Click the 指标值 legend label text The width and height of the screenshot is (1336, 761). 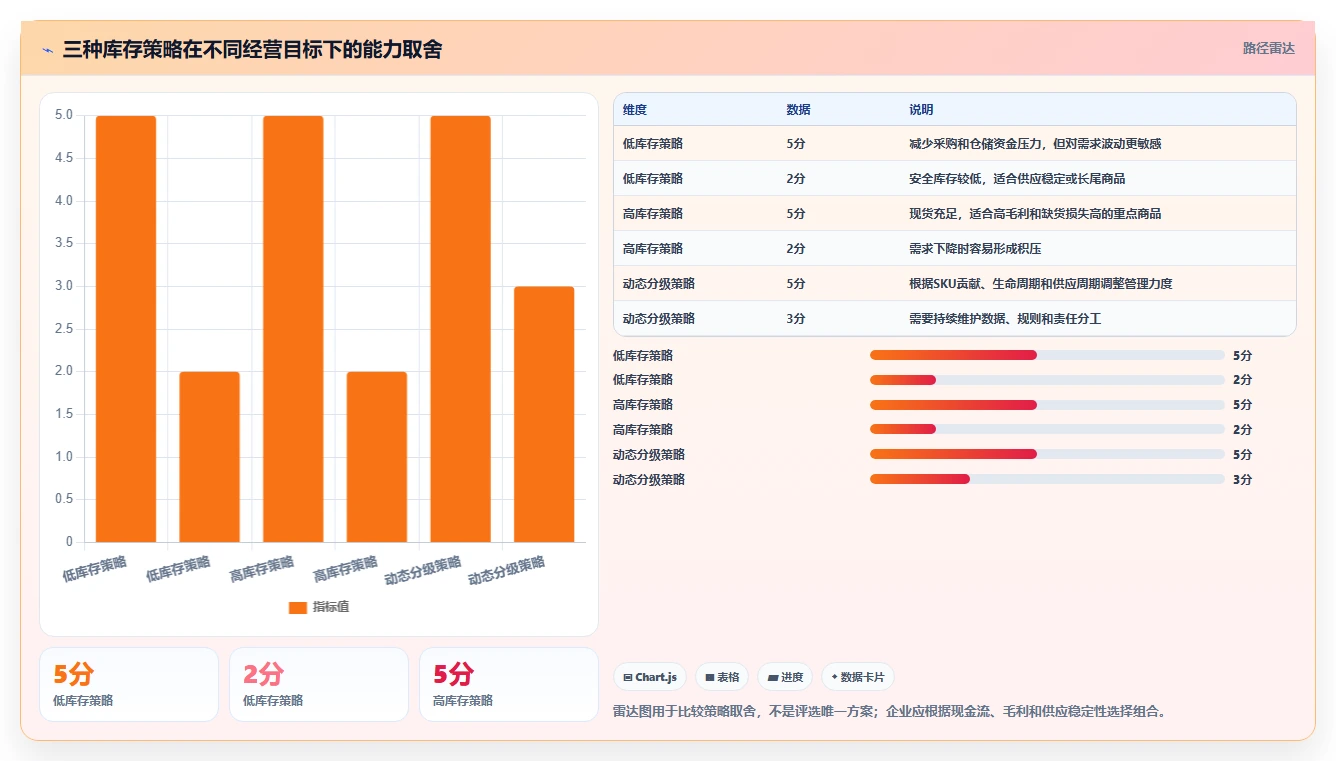[x=331, y=607]
